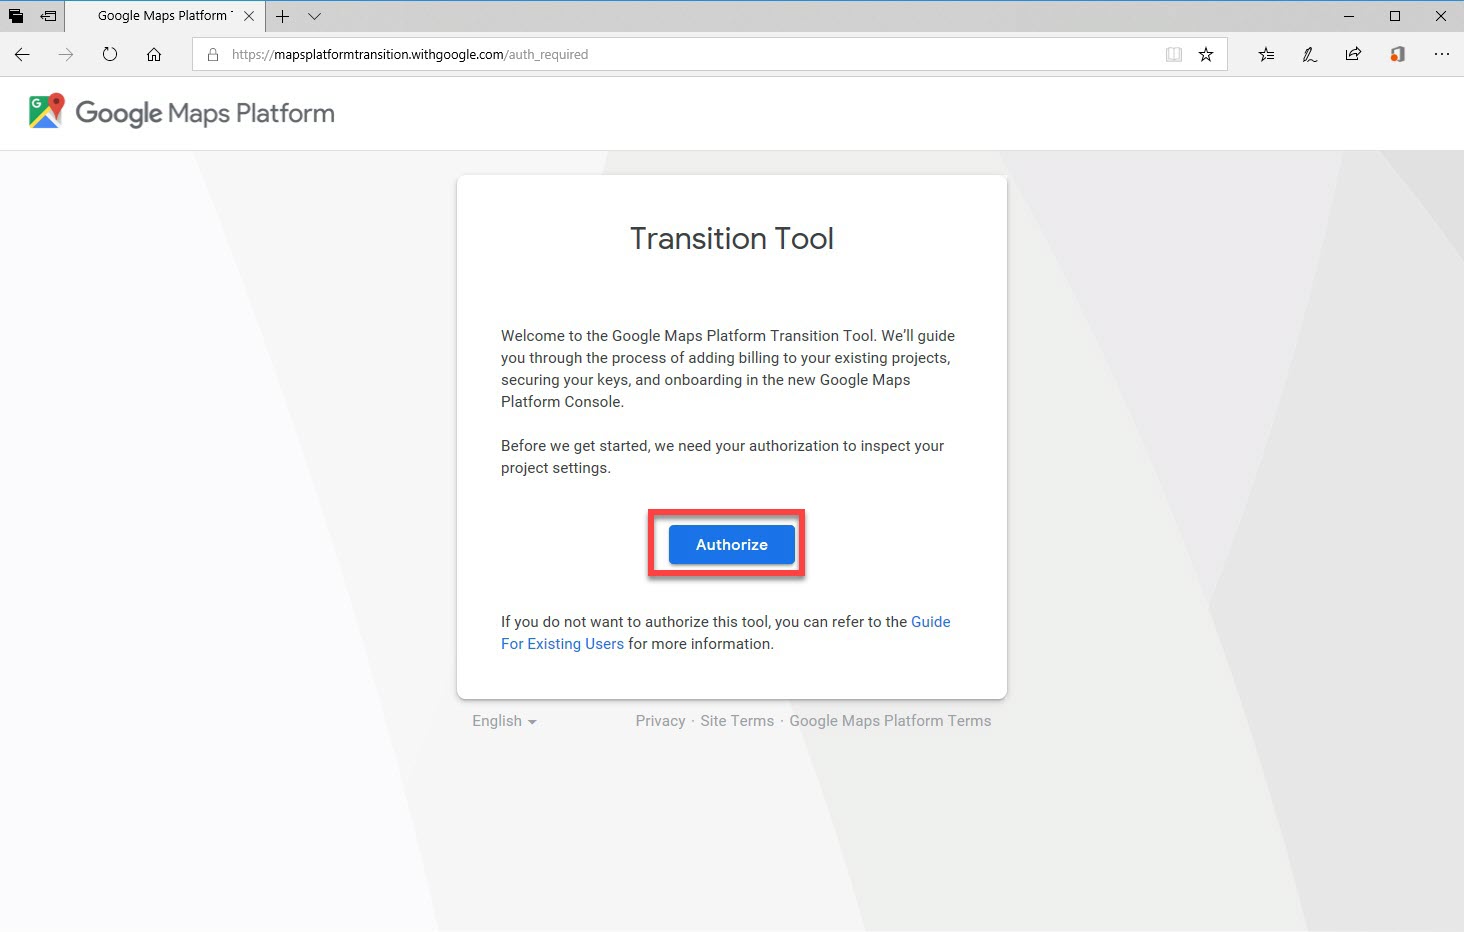Click the lock icon in the address bar
Image resolution: width=1464 pixels, height=932 pixels.
pyautogui.click(x=213, y=55)
